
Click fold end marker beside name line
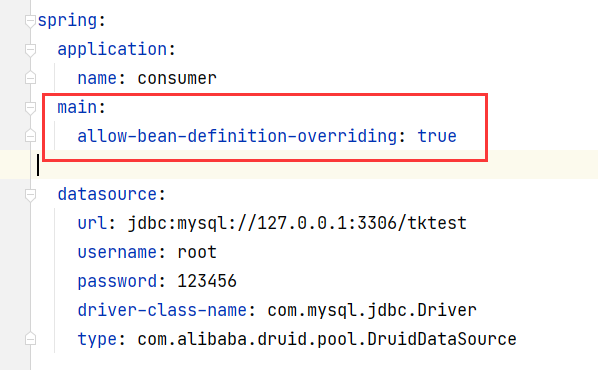[30, 78]
